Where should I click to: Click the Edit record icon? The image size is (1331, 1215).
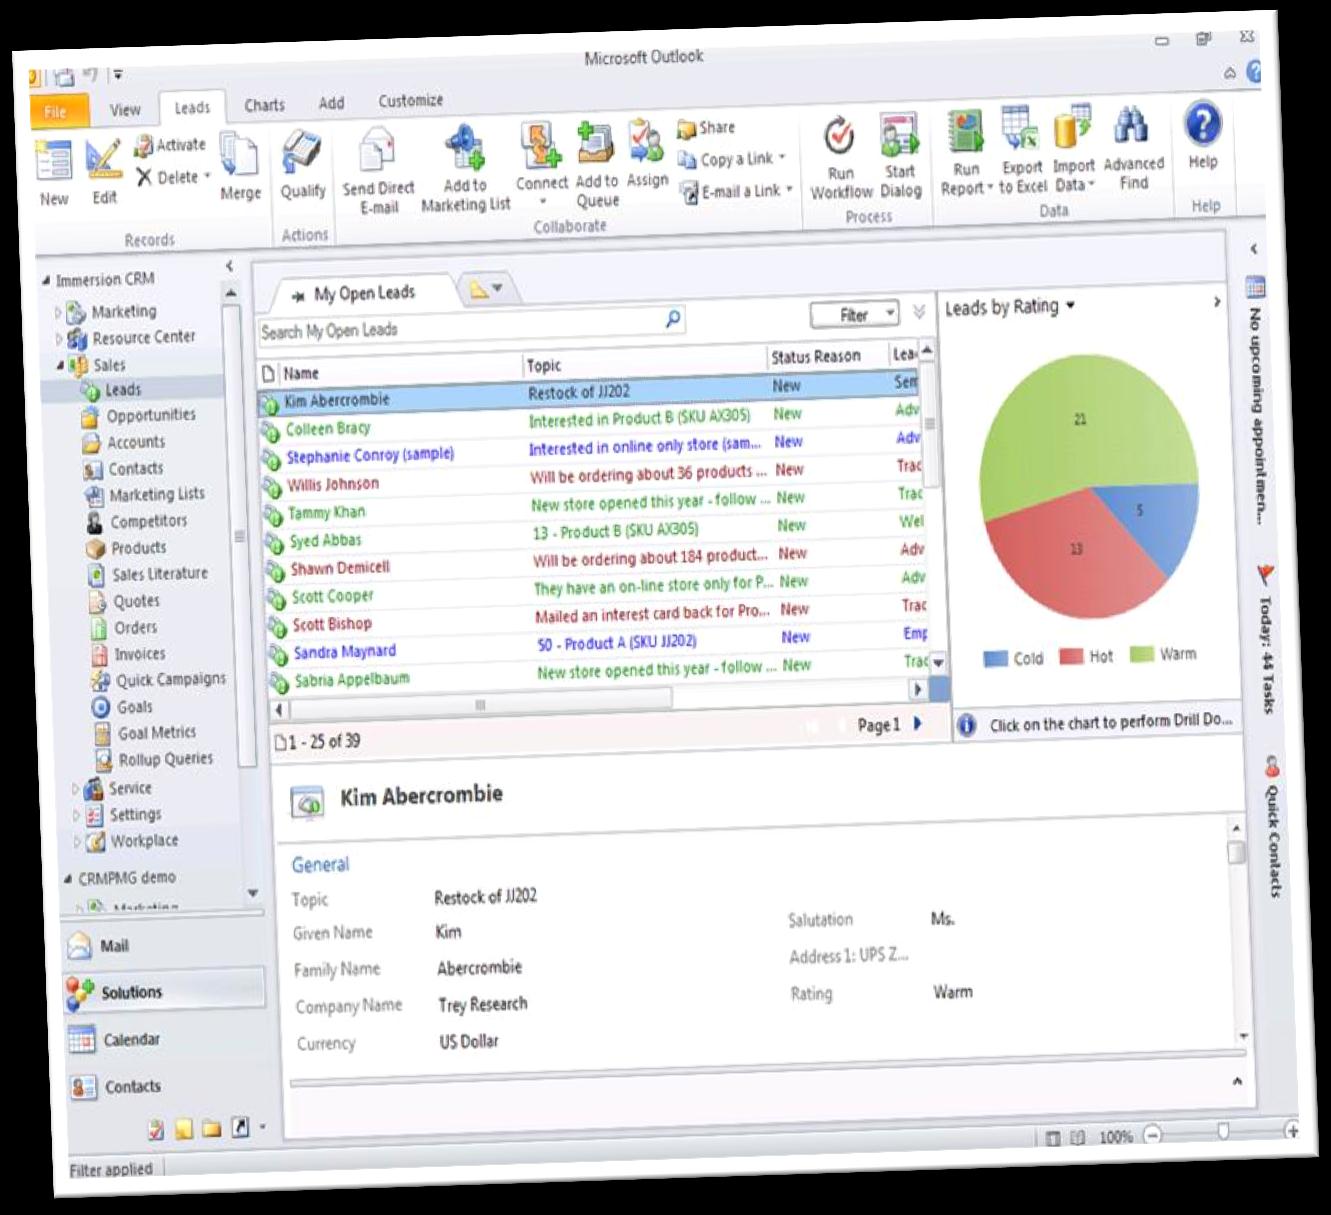coord(103,160)
